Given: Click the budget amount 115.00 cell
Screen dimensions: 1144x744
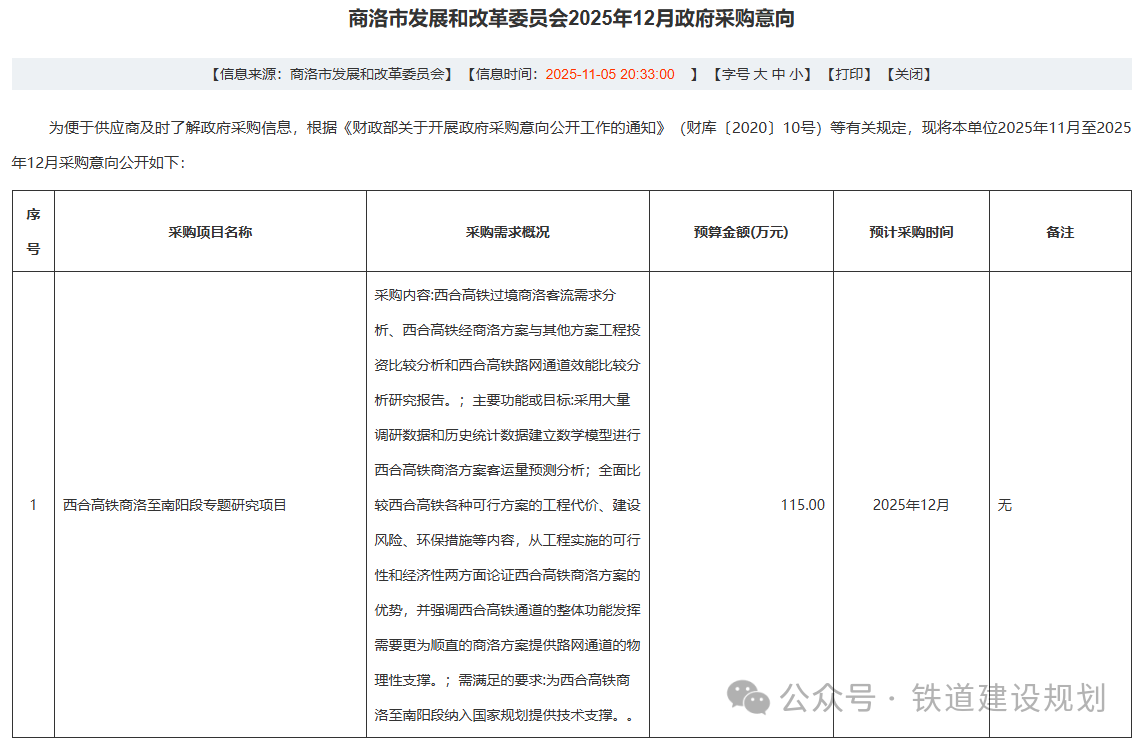Looking at the screenshot, I should coord(802,505).
